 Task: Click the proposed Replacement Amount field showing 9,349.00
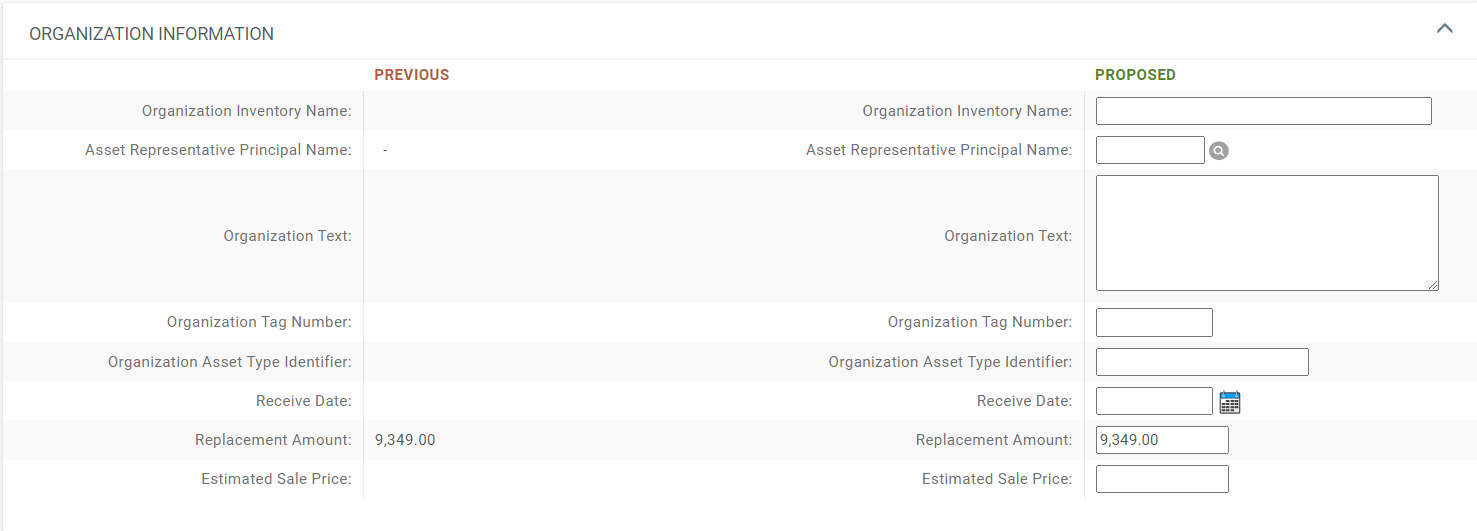(x=1162, y=440)
